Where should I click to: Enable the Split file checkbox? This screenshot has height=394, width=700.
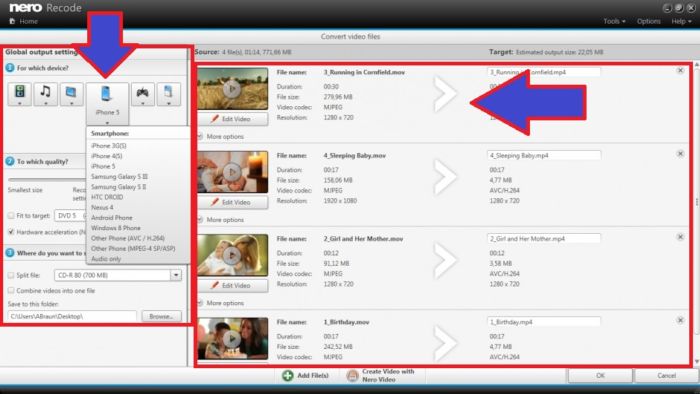tap(11, 275)
